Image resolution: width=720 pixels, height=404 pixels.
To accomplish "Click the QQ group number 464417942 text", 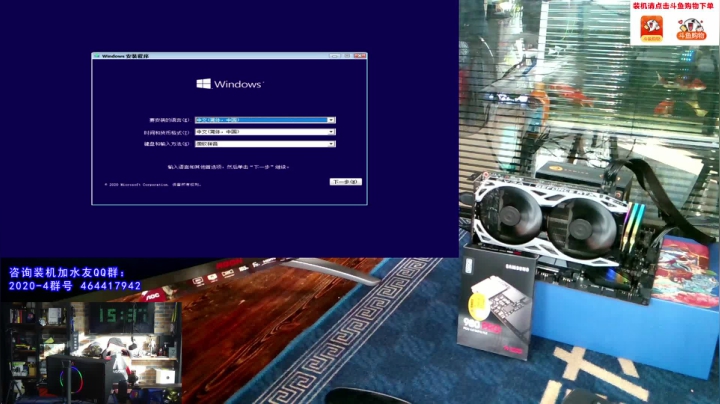I will (111, 286).
